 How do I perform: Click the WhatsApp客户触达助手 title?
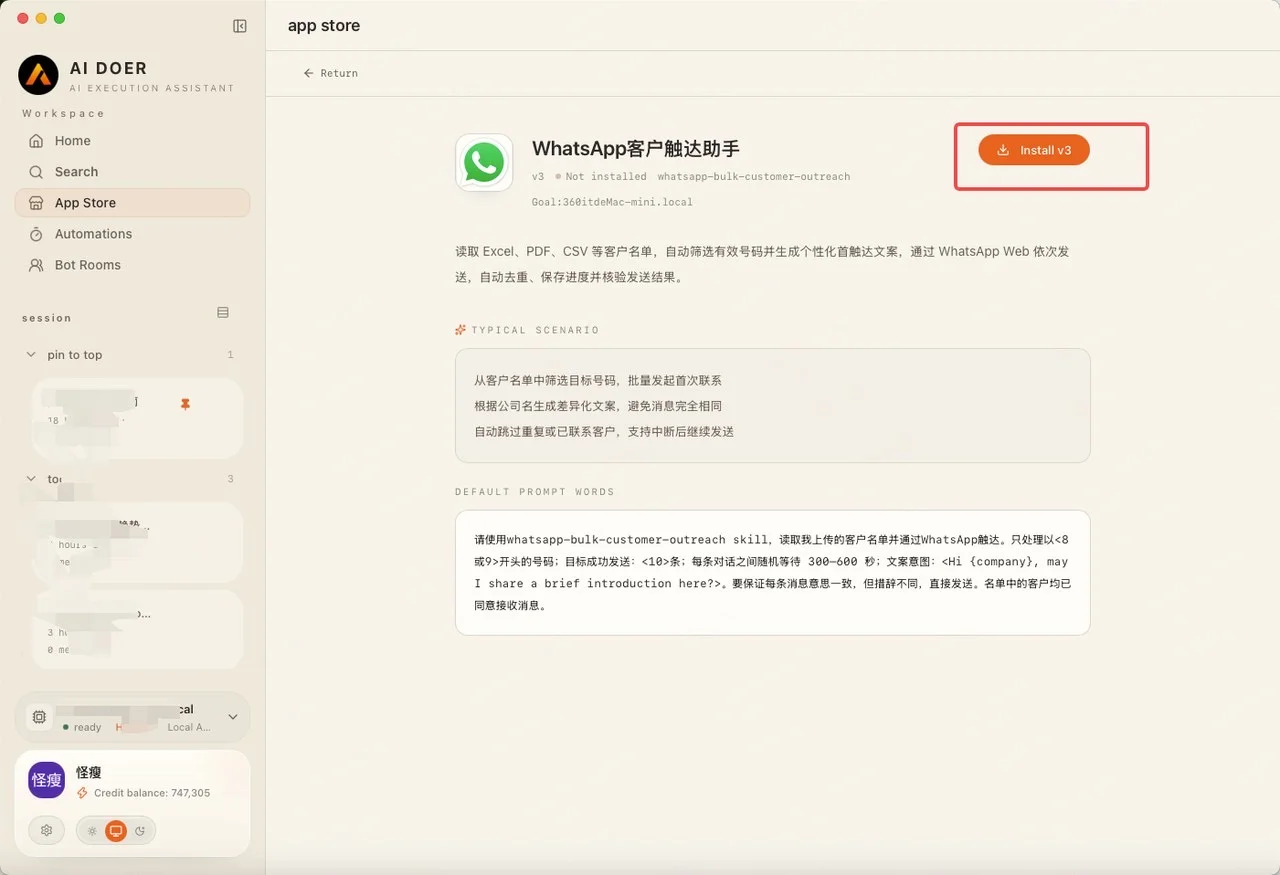tap(636, 149)
